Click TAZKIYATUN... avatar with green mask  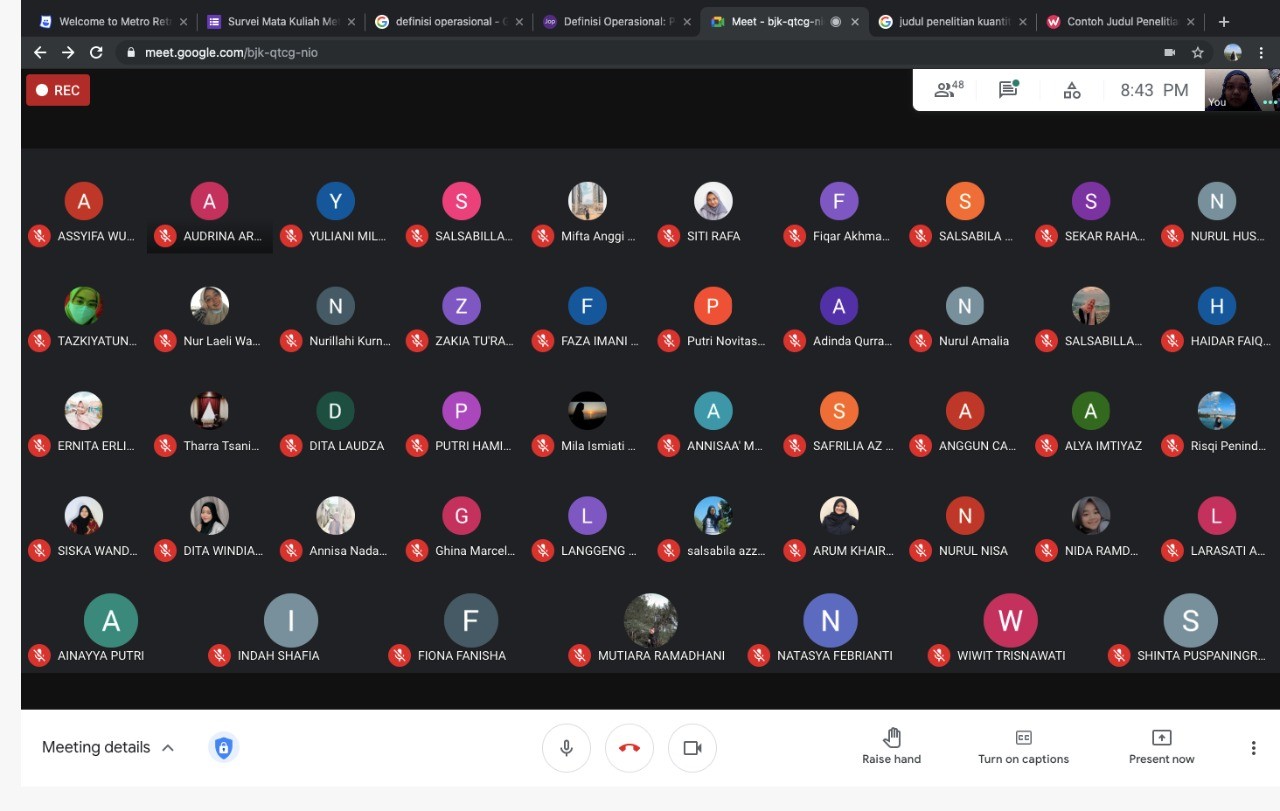coord(83,306)
